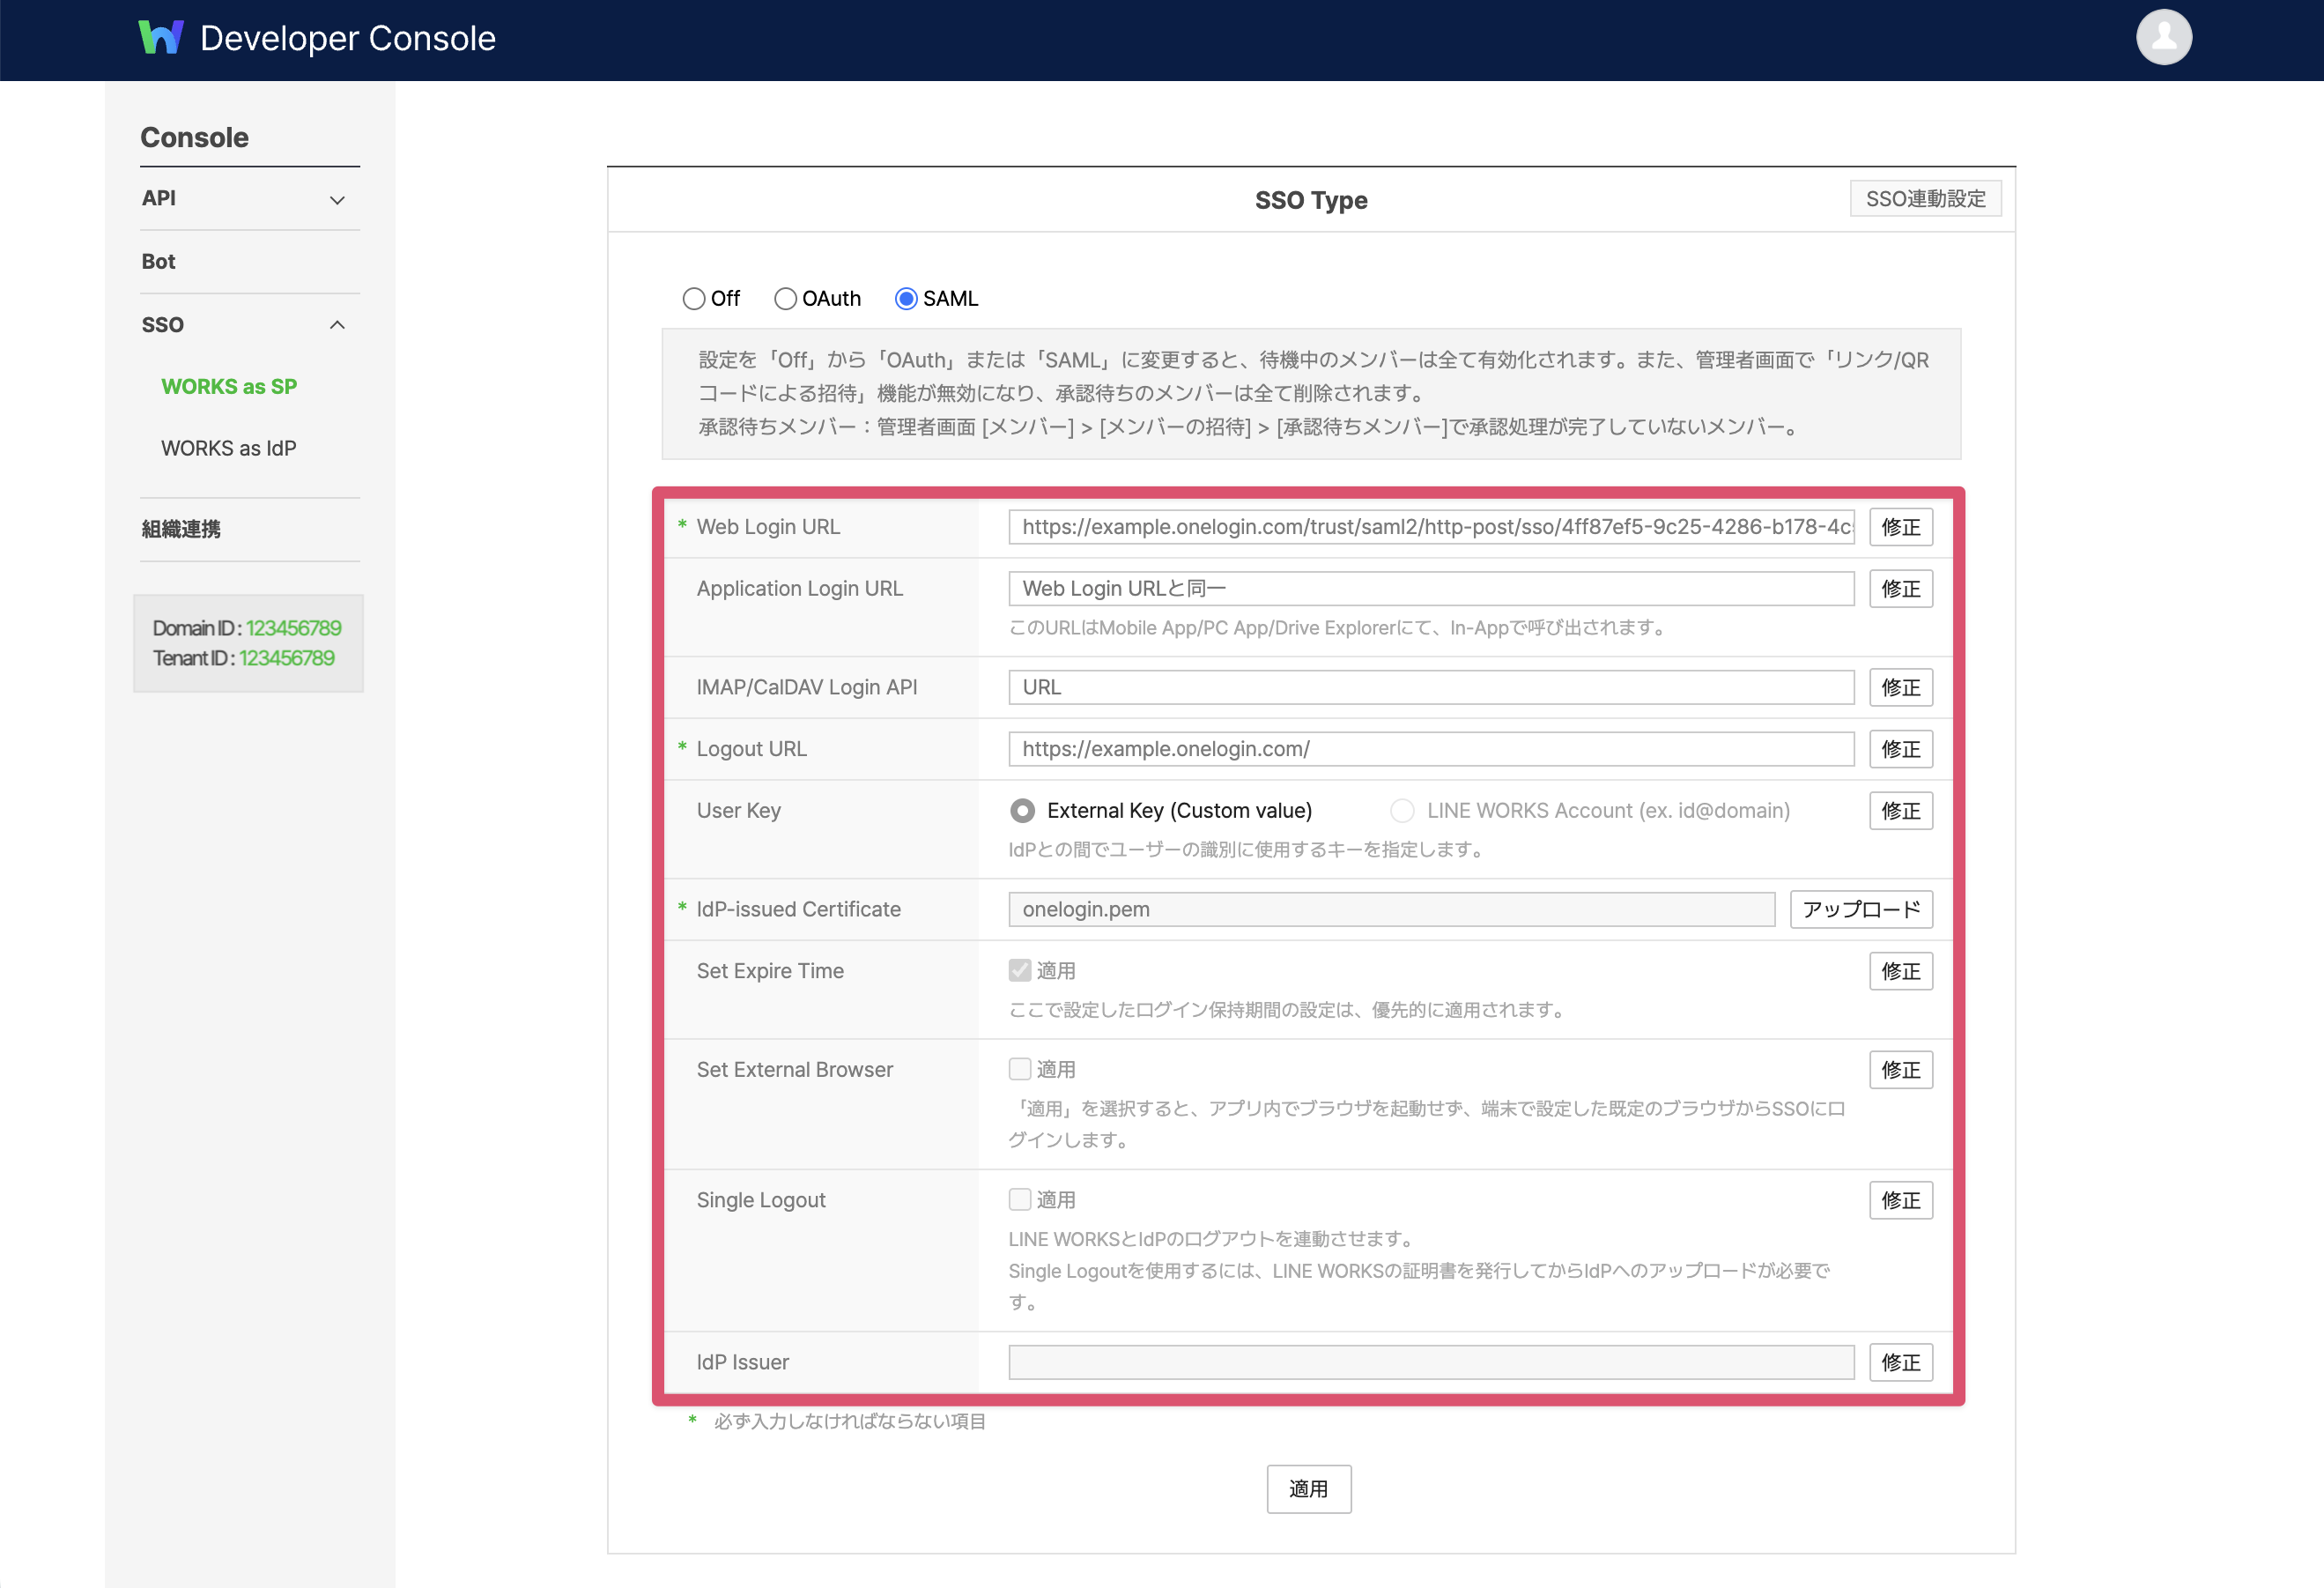The height and width of the screenshot is (1588, 2324).
Task: Choose LINE WORKS Account user key option
Action: coord(1402,811)
